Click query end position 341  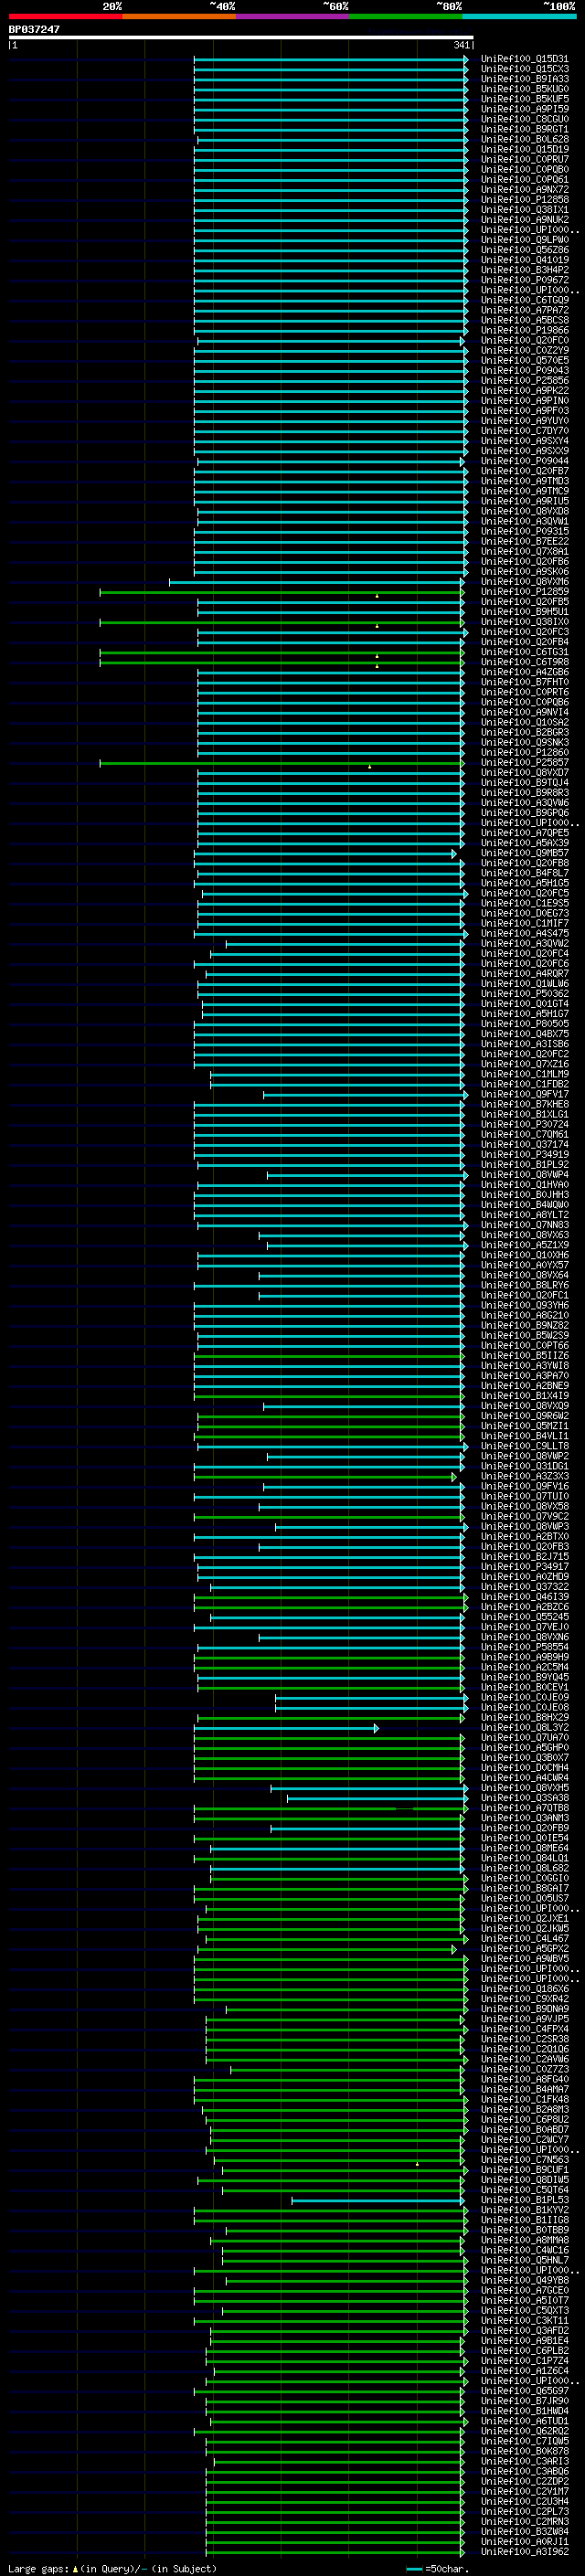[x=461, y=45]
